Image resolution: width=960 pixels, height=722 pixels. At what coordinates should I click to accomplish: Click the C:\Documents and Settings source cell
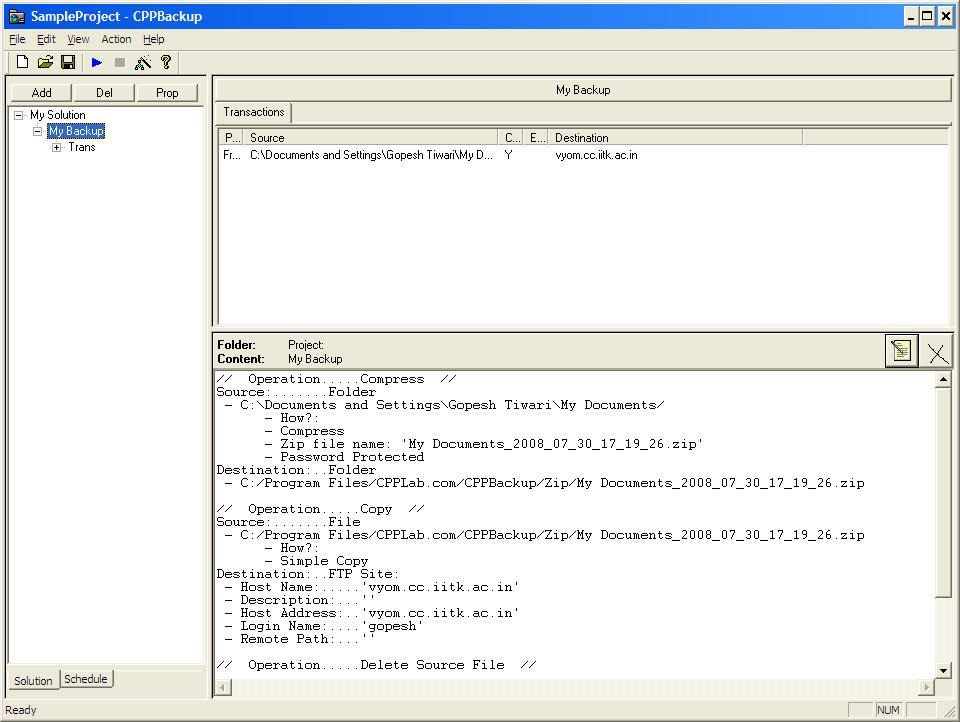tap(371, 155)
